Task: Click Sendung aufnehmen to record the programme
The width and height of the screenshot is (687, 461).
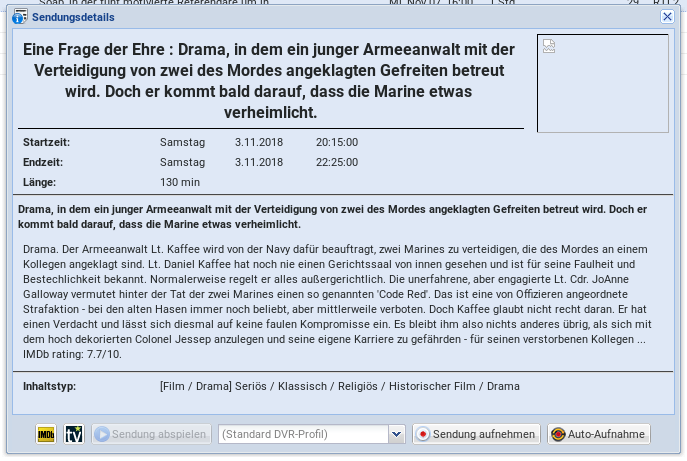Action: point(476,434)
